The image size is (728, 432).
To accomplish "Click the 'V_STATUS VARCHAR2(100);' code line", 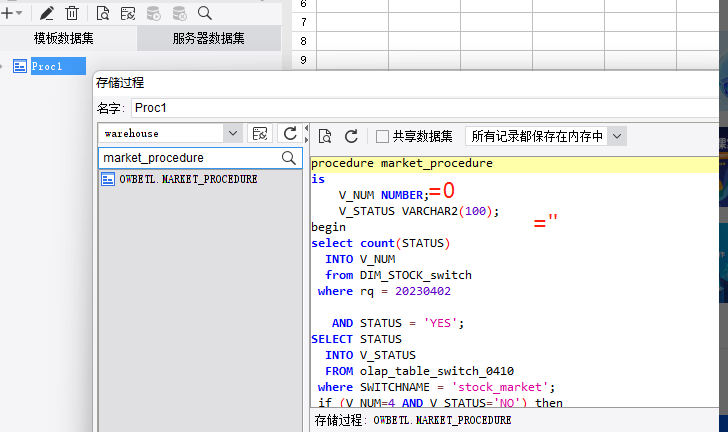I will pos(419,211).
